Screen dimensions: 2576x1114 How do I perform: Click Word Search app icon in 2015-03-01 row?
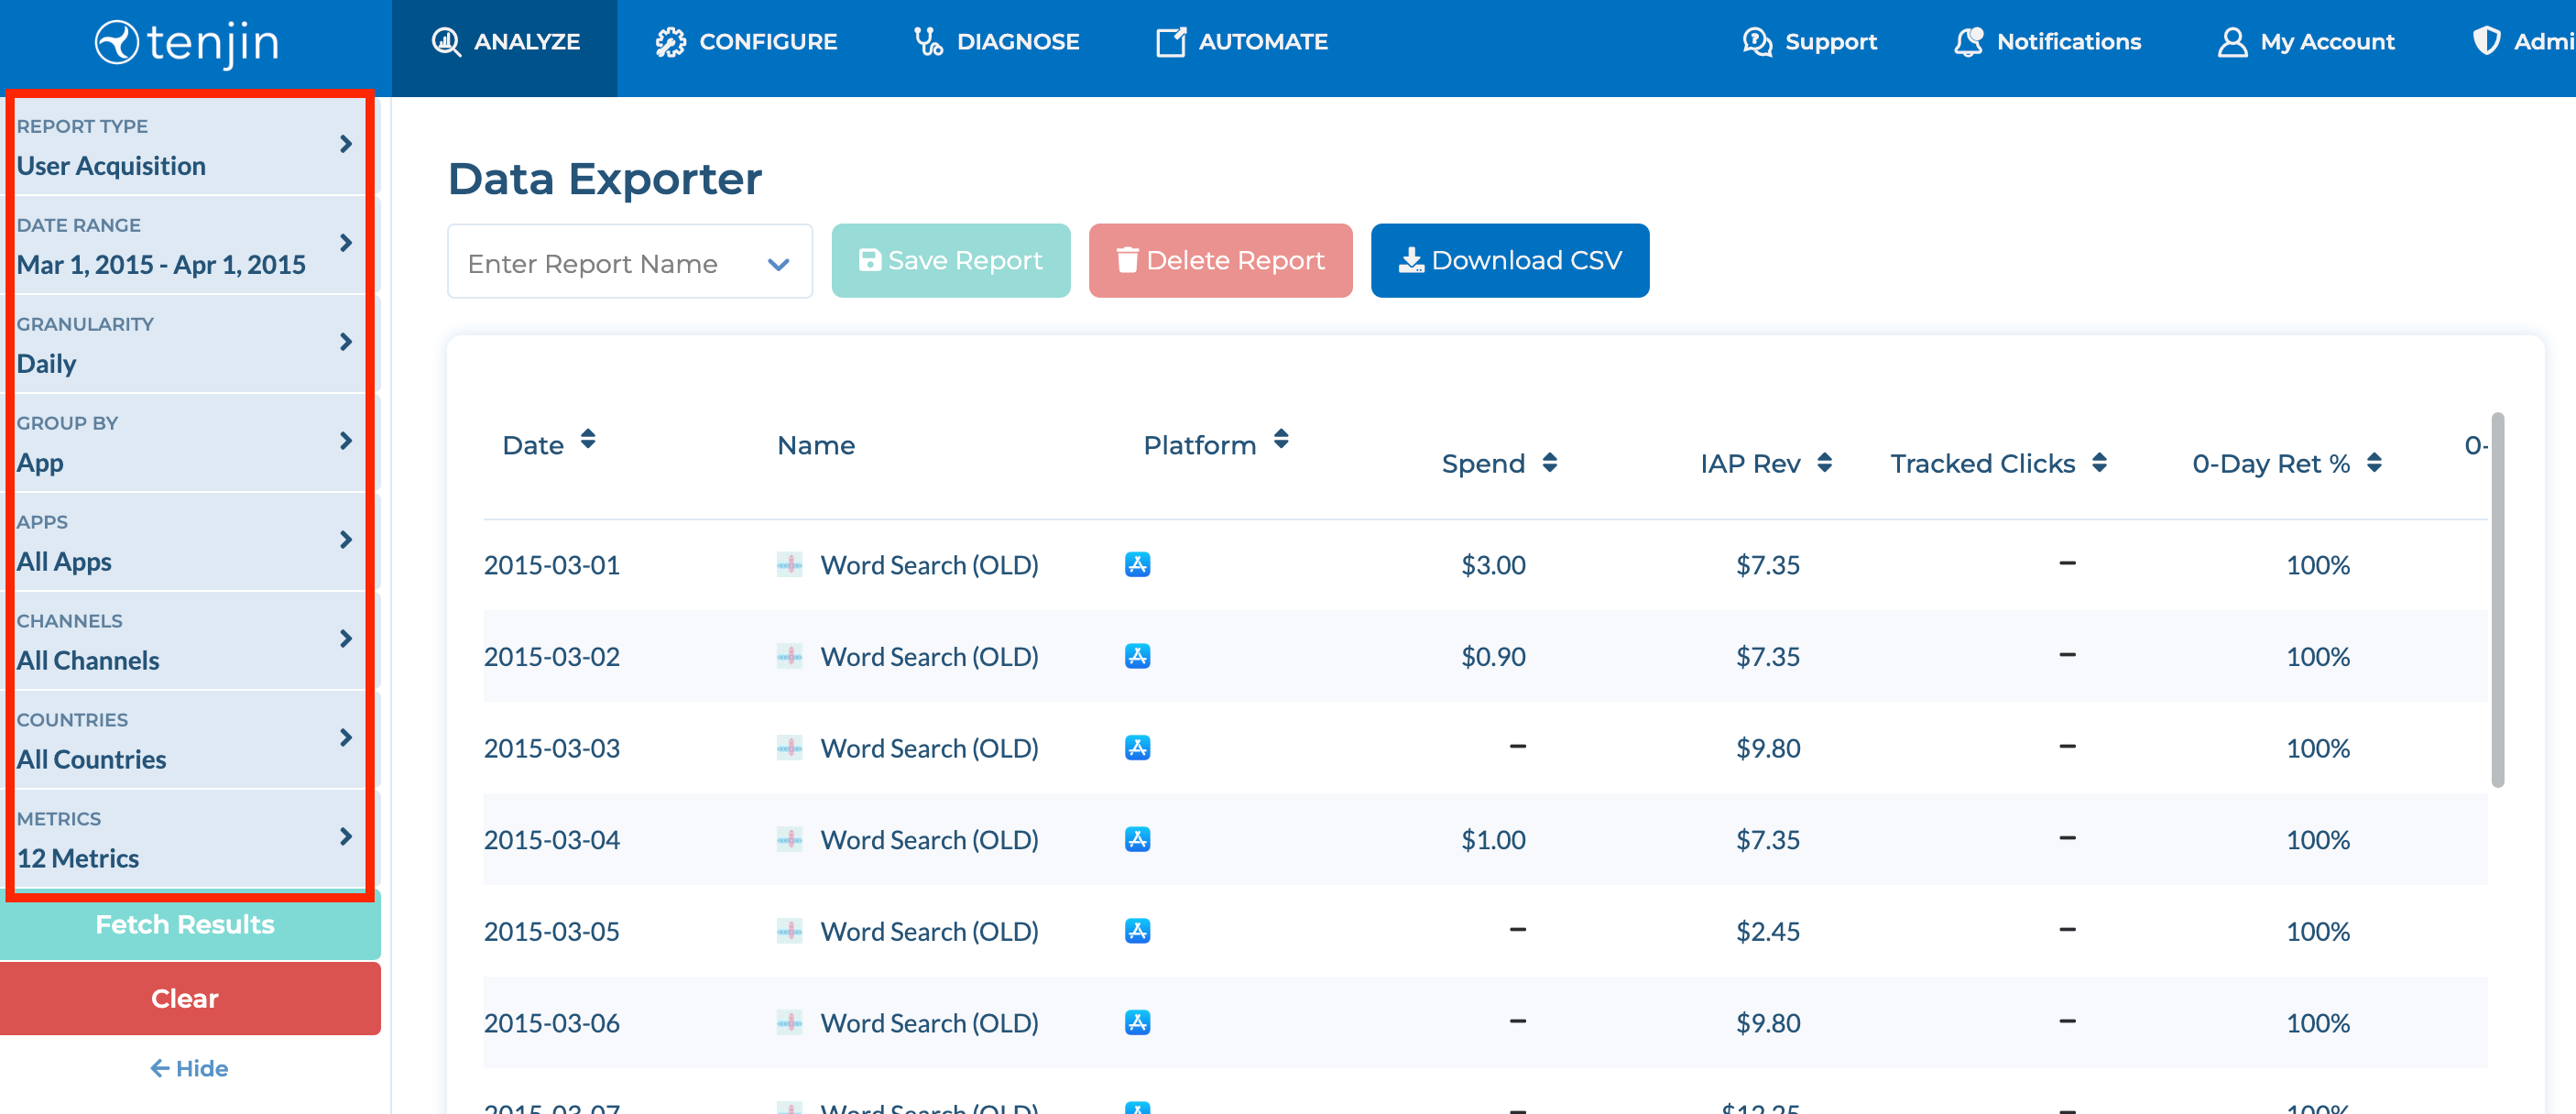point(790,565)
